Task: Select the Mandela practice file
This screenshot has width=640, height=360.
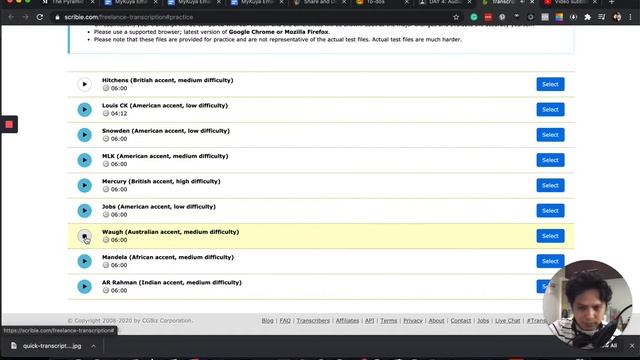Action: (x=550, y=261)
